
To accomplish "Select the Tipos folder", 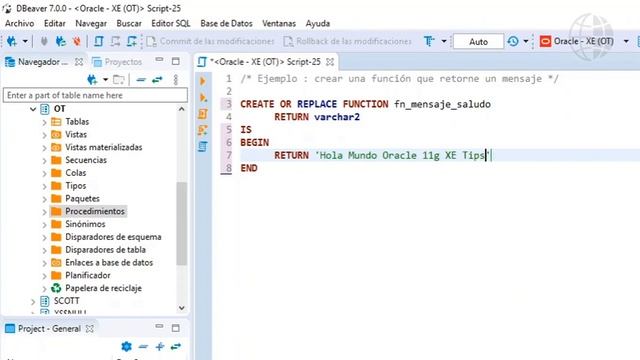I will click(x=76, y=186).
